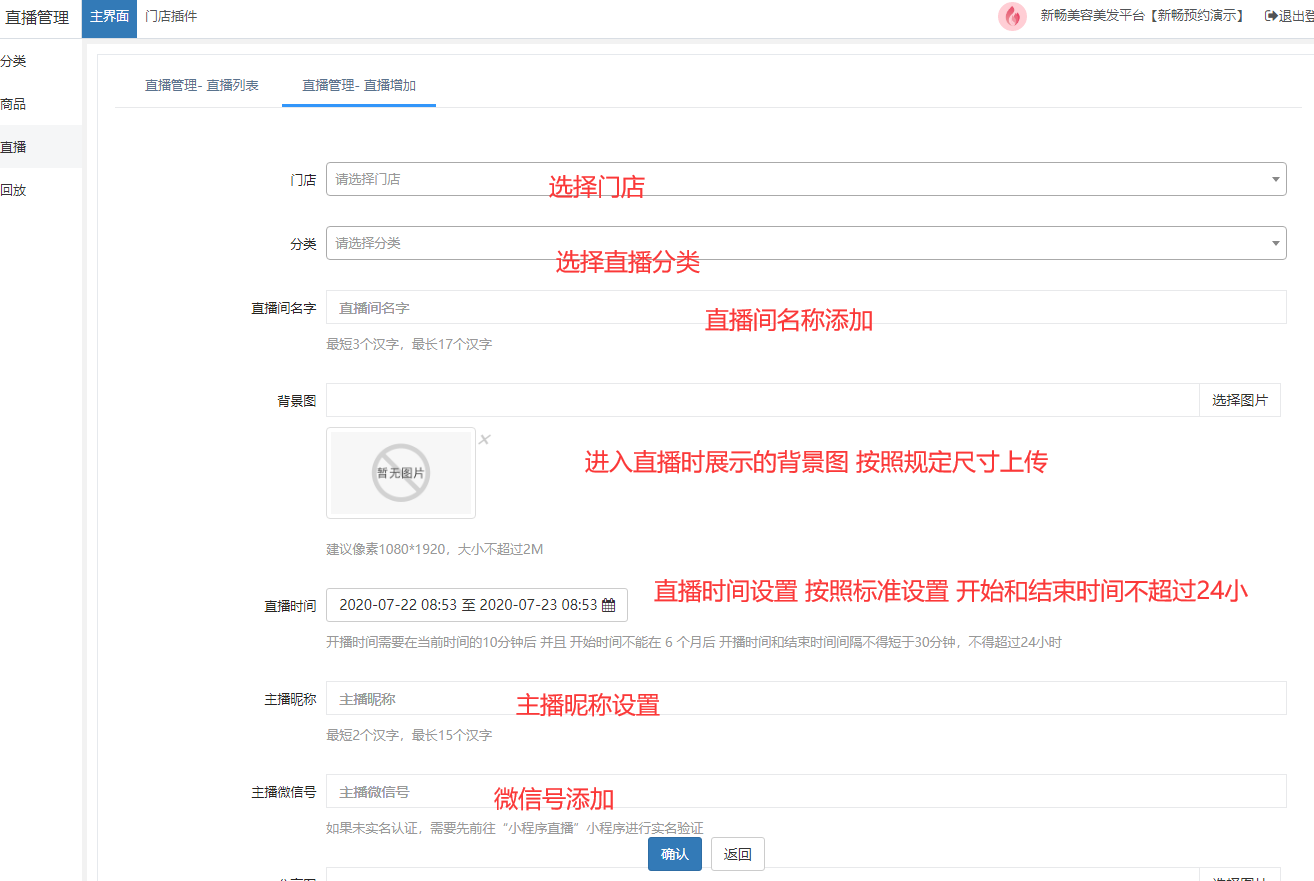The height and width of the screenshot is (881, 1314).
Task: Remove background image with the X icon
Action: coord(484,439)
